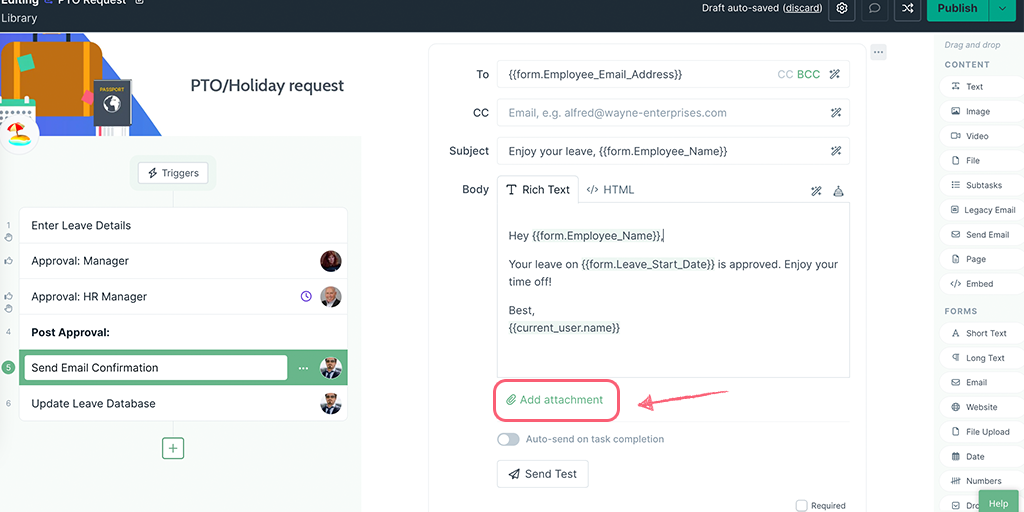
Task: Expand the Publish dropdown arrow
Action: 1003,8
